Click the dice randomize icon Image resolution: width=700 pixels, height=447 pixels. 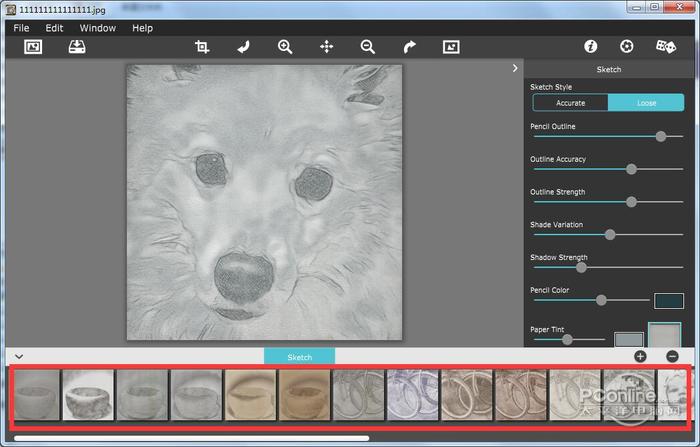coord(665,47)
